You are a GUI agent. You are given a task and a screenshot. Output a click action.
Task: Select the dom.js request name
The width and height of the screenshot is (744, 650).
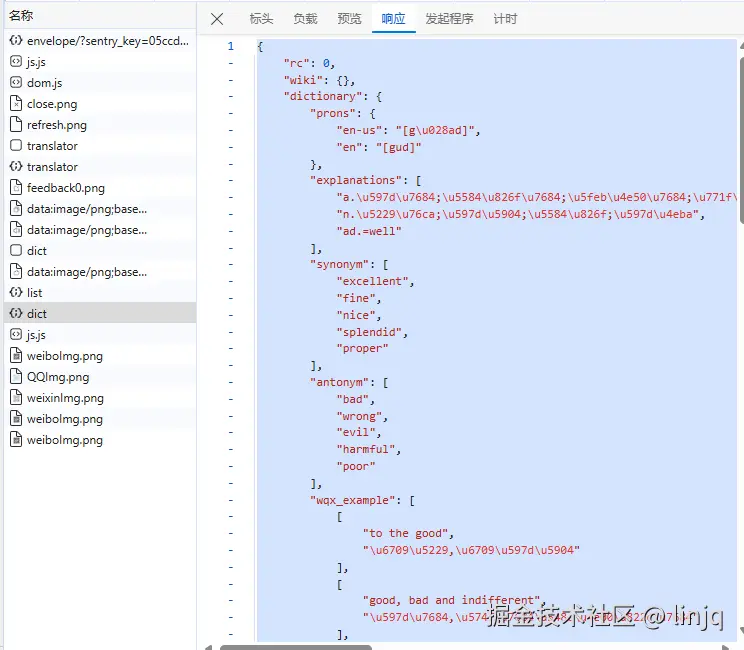click(x=45, y=83)
